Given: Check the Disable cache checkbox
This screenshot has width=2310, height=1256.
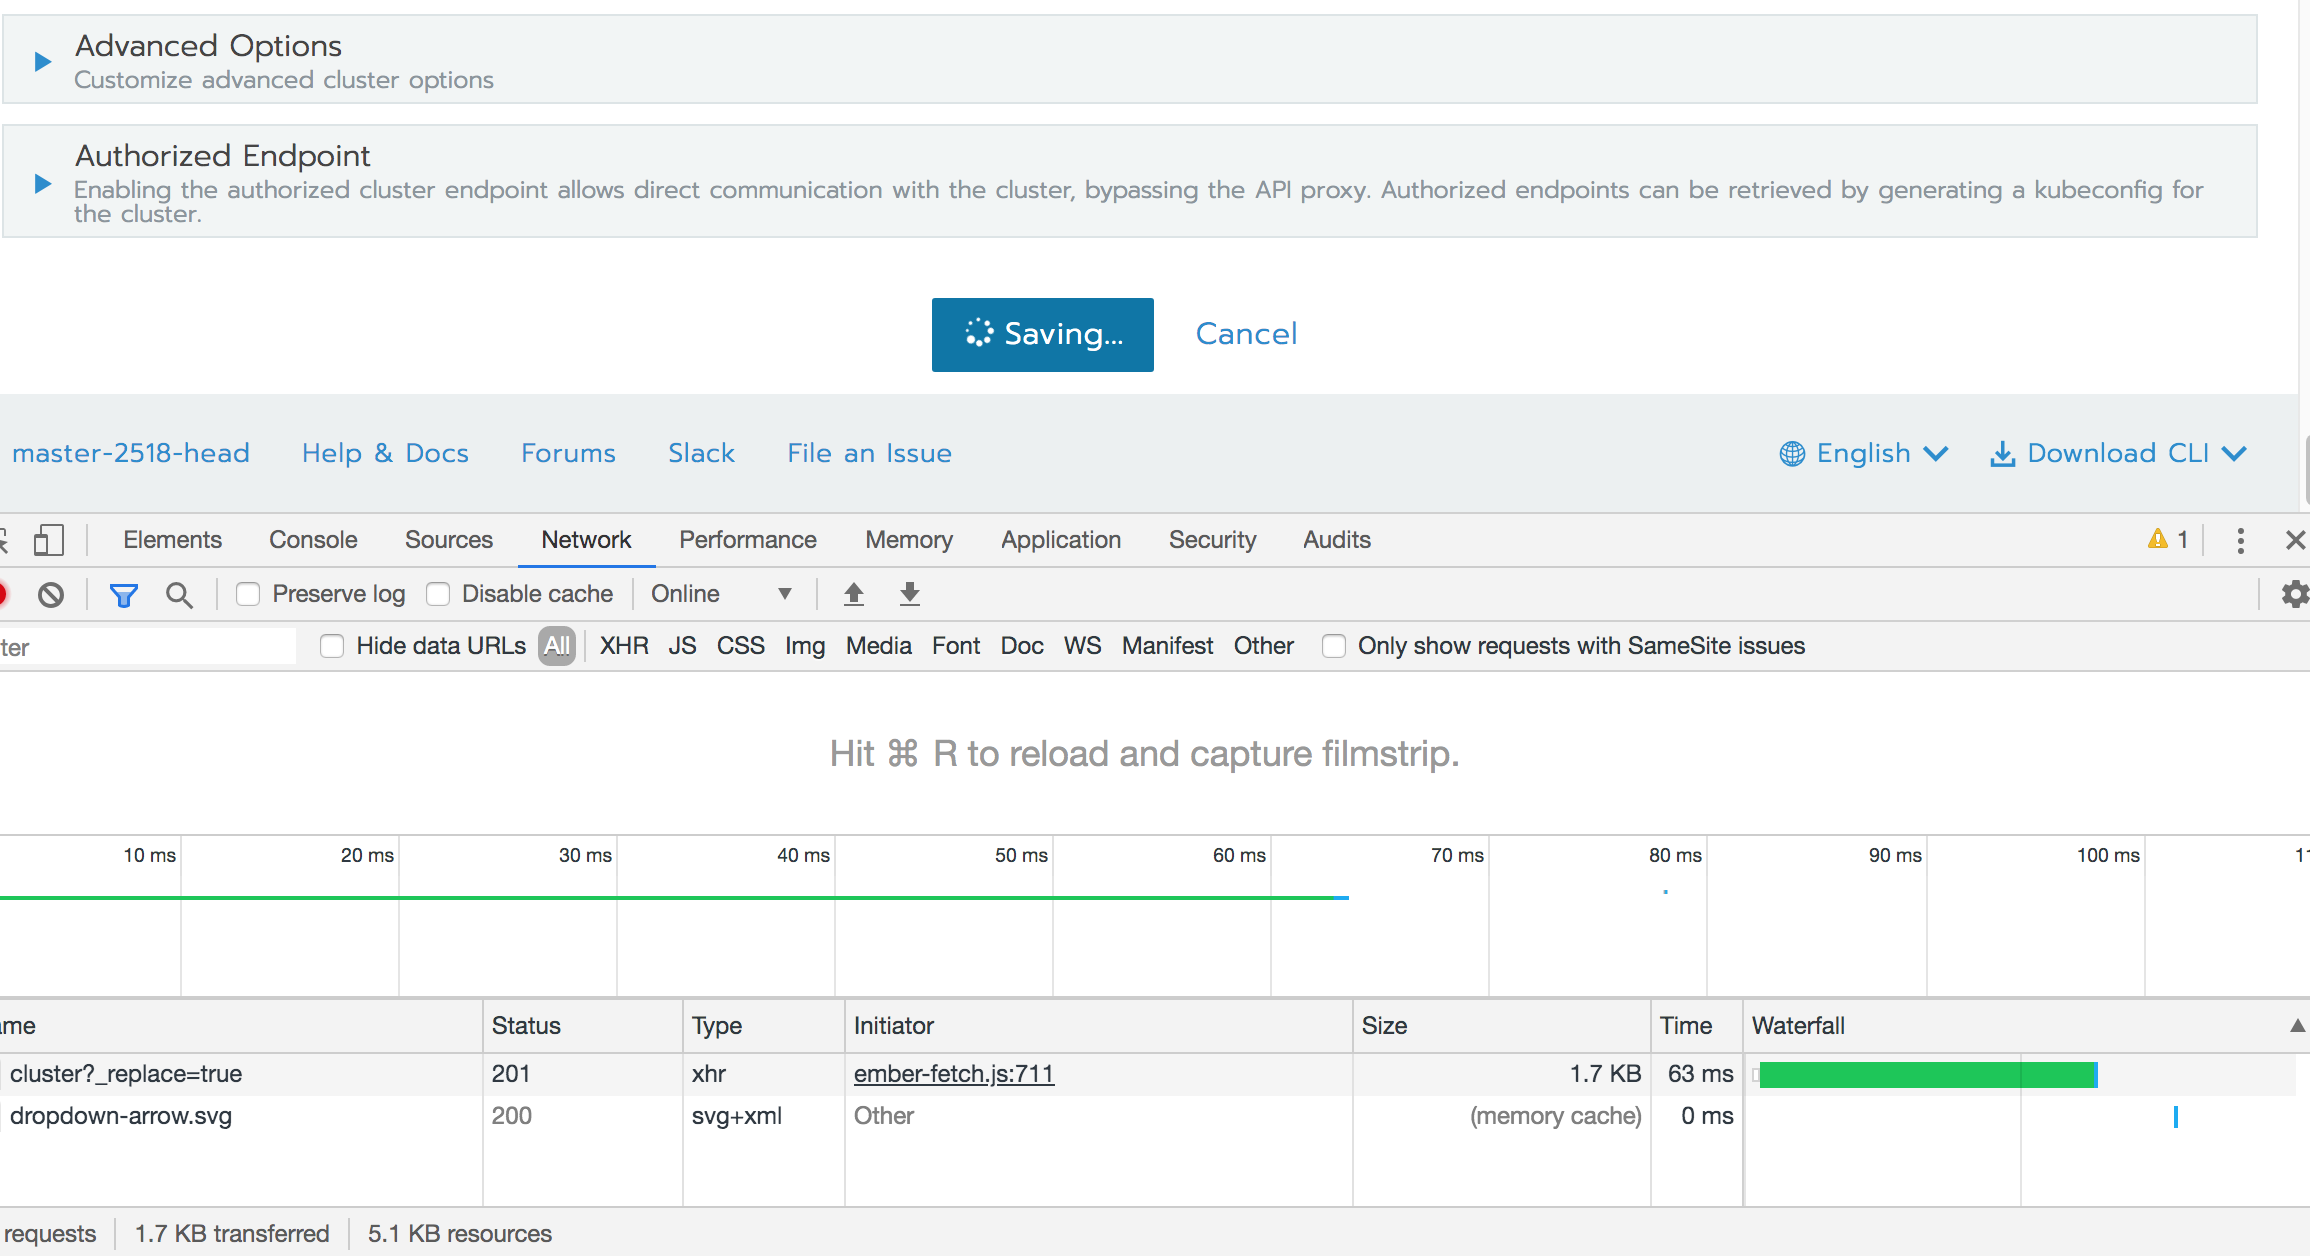Looking at the screenshot, I should pos(438,594).
